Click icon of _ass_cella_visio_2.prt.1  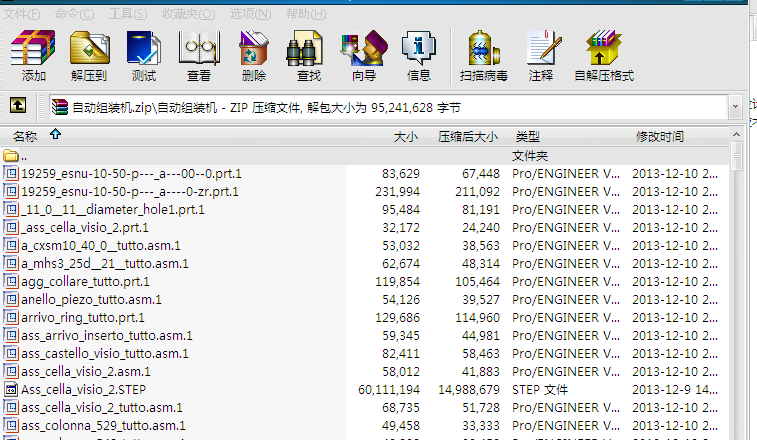[x=11, y=227]
